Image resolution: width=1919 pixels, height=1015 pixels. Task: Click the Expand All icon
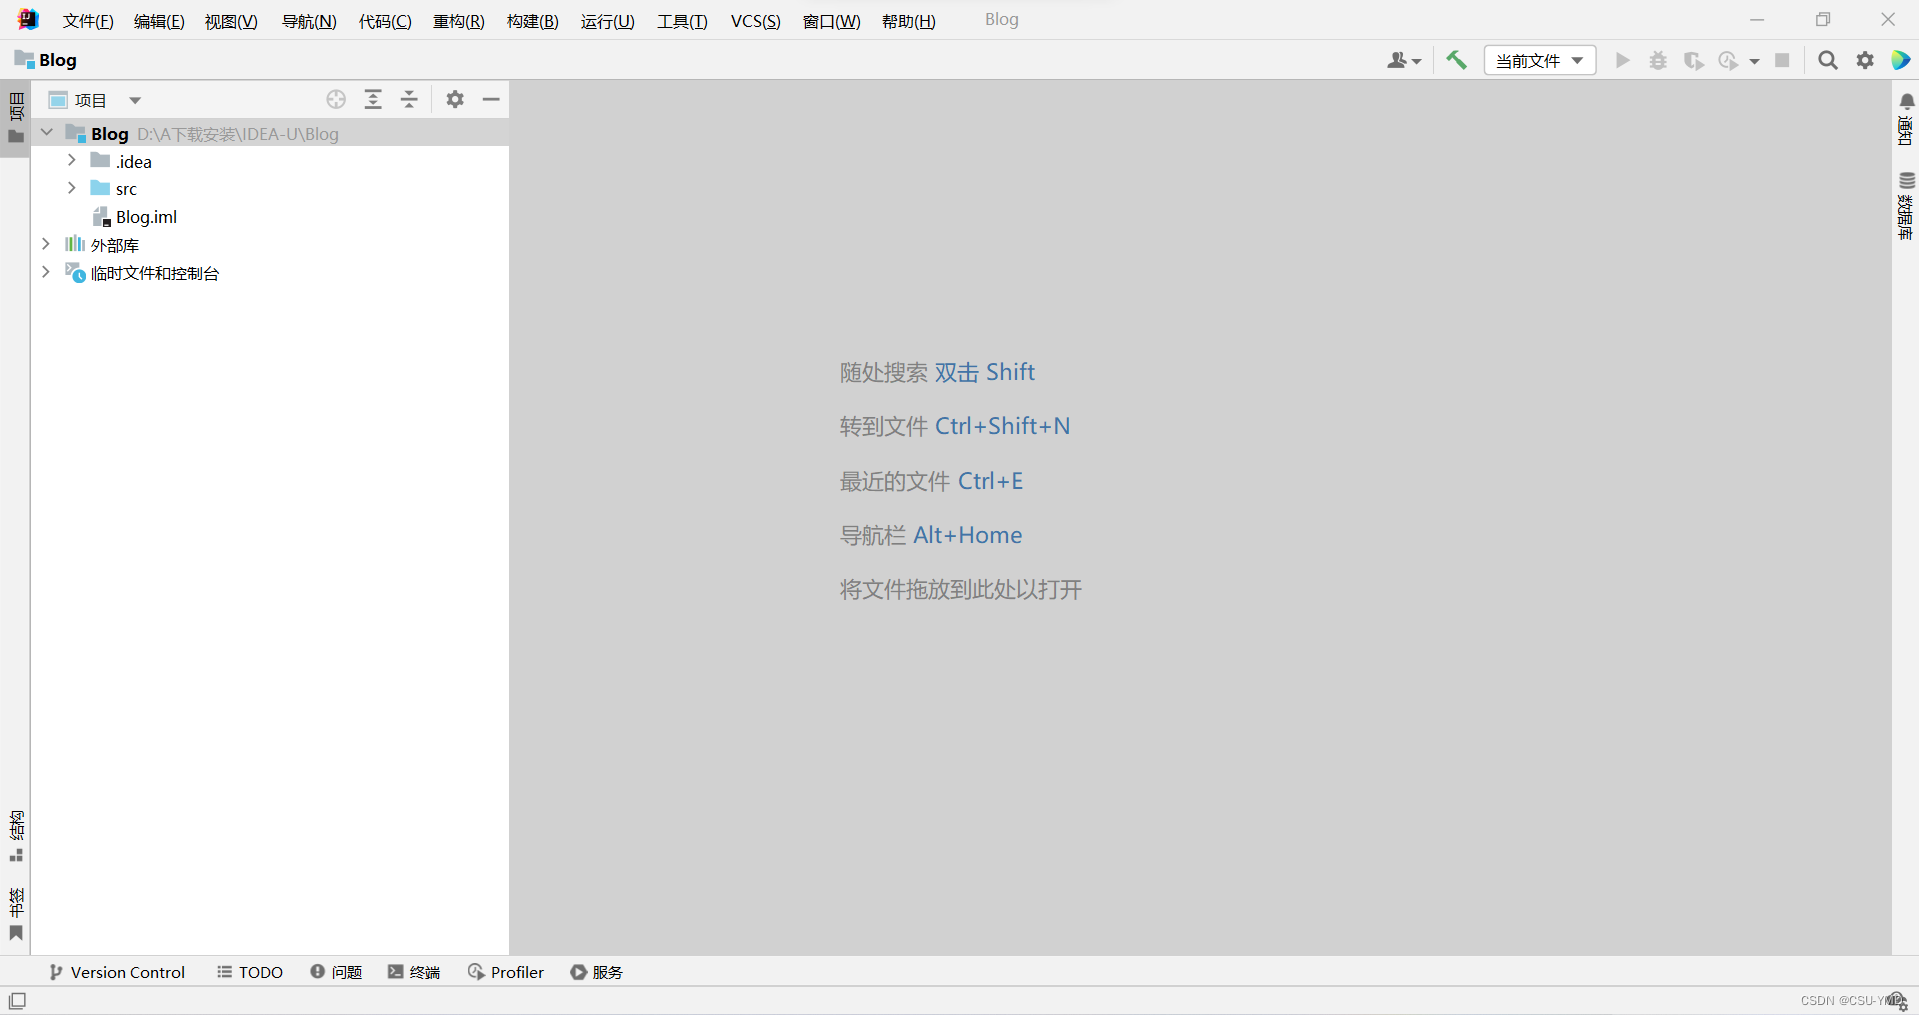[x=373, y=99]
